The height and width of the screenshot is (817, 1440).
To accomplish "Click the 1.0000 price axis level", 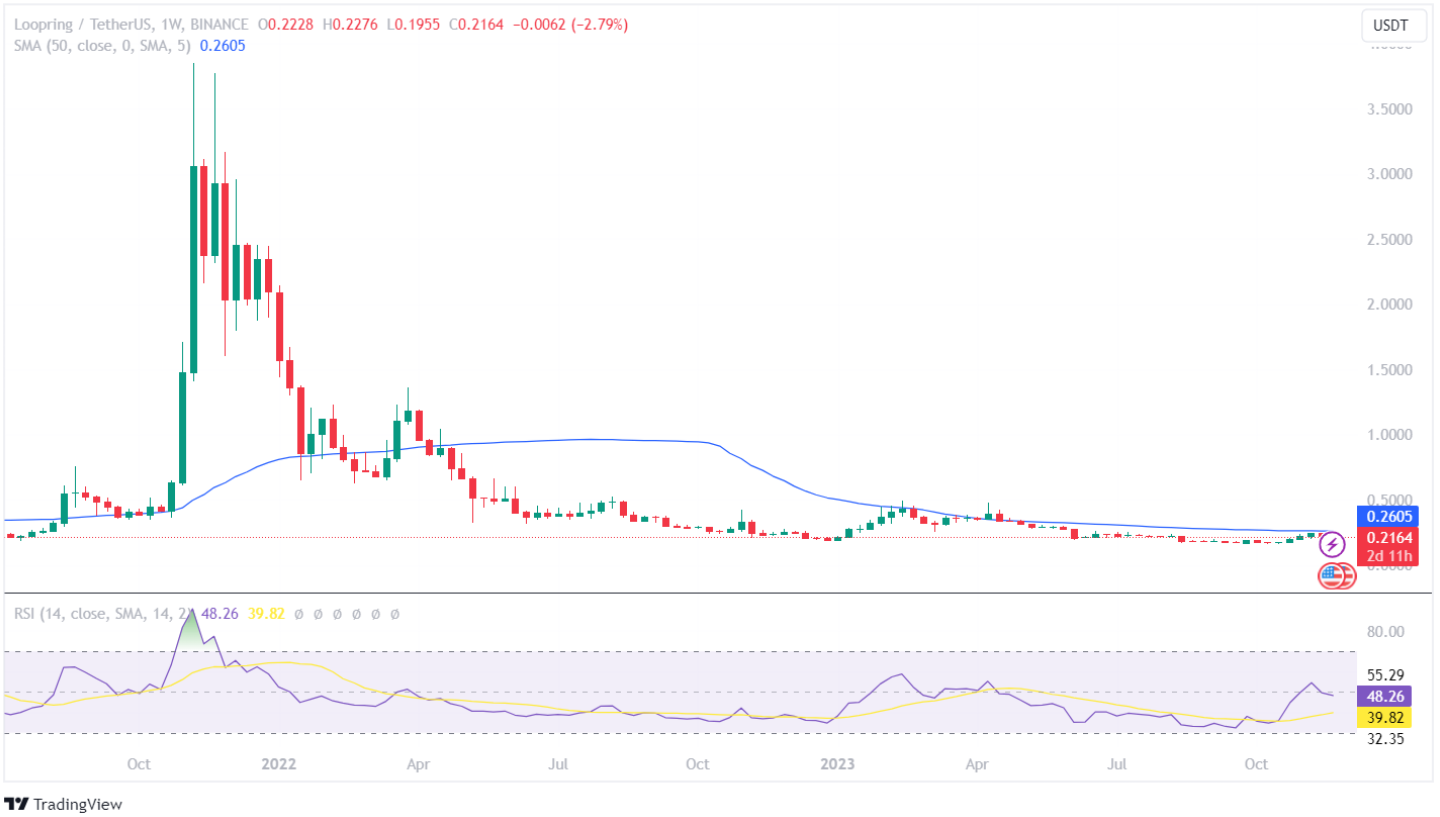I will coord(1390,435).
